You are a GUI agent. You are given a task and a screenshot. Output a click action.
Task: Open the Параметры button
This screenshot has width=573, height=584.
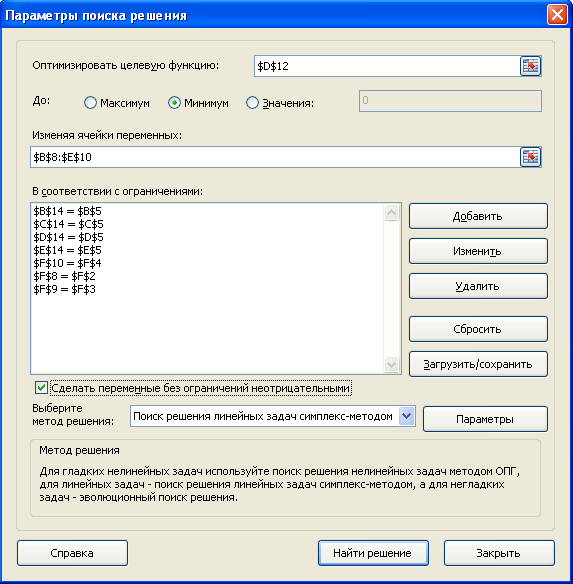coord(485,419)
